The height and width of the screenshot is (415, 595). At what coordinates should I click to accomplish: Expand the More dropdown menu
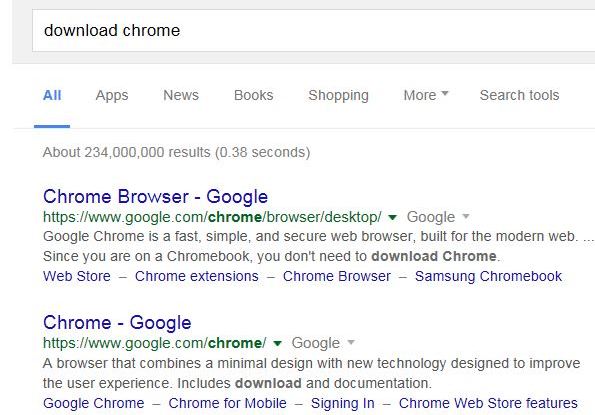(426, 95)
